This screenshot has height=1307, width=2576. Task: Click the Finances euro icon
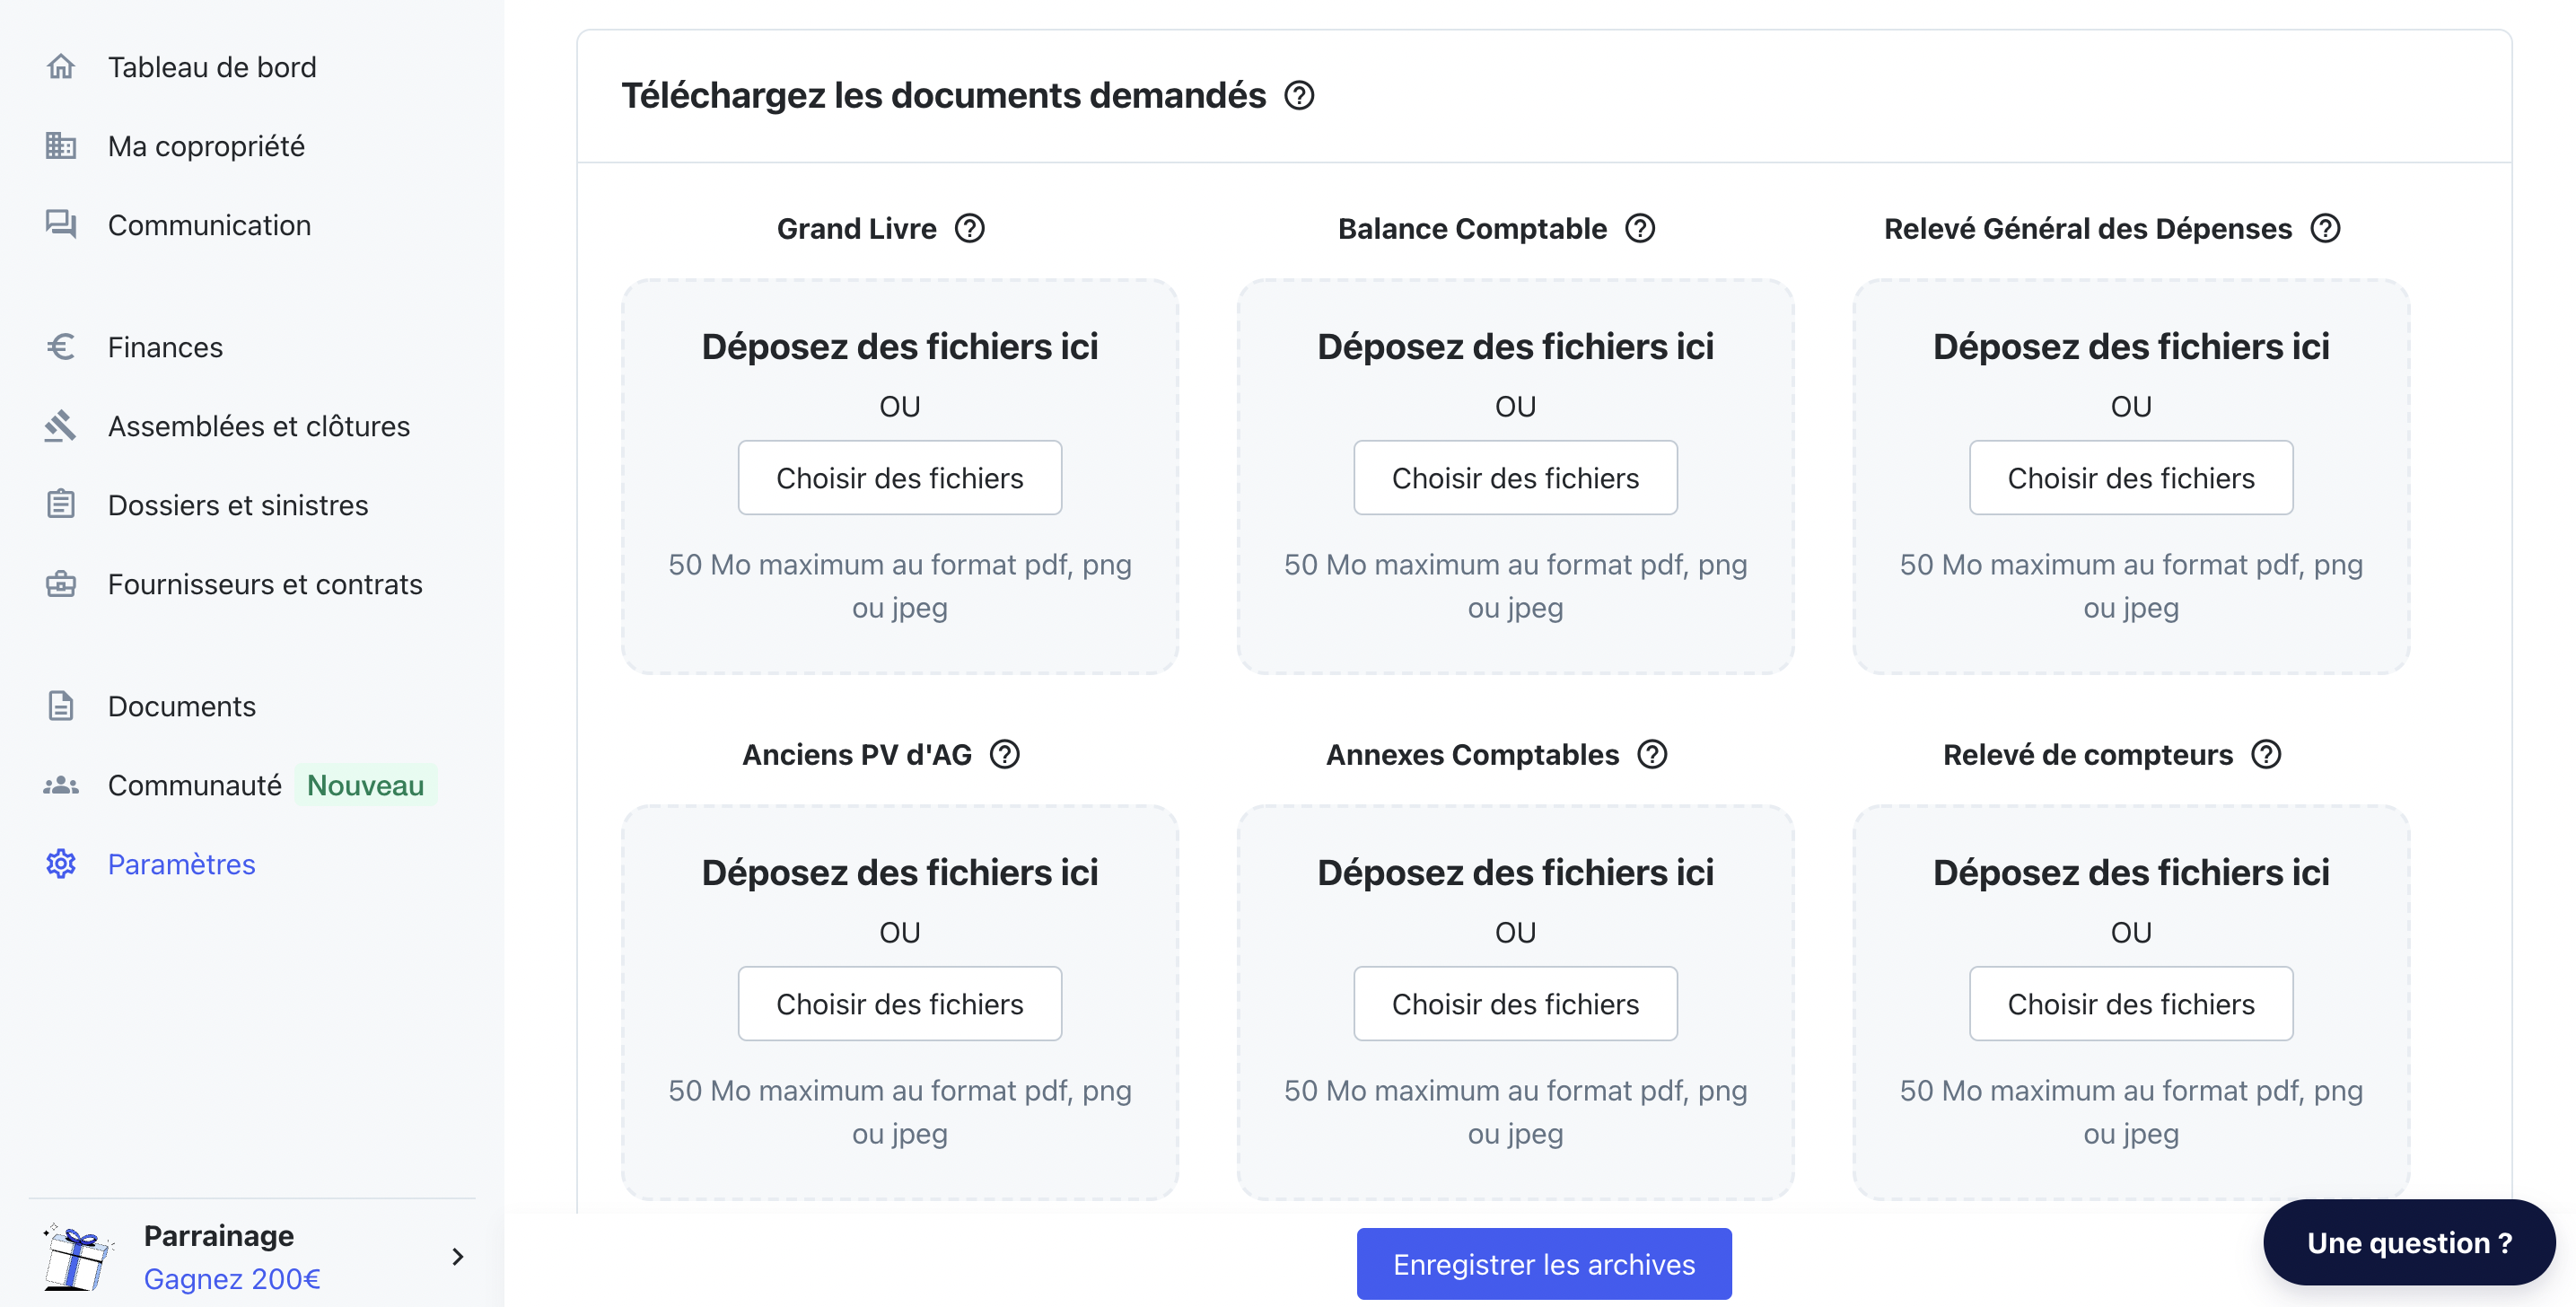[61, 347]
